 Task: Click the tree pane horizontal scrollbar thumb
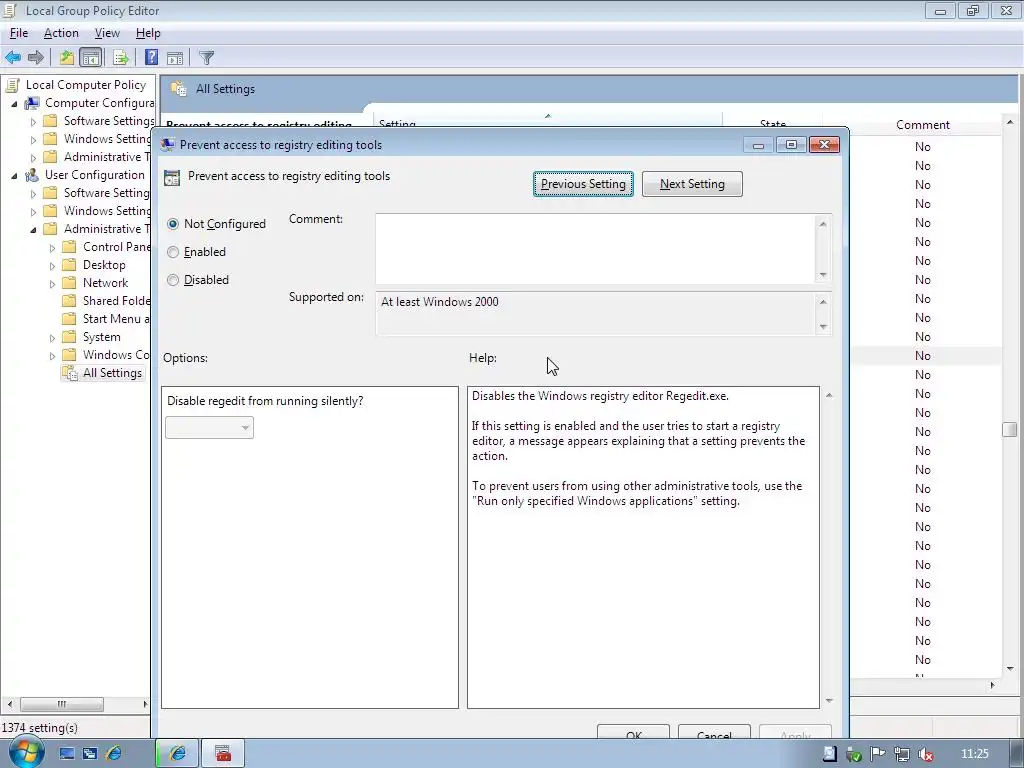(x=62, y=704)
